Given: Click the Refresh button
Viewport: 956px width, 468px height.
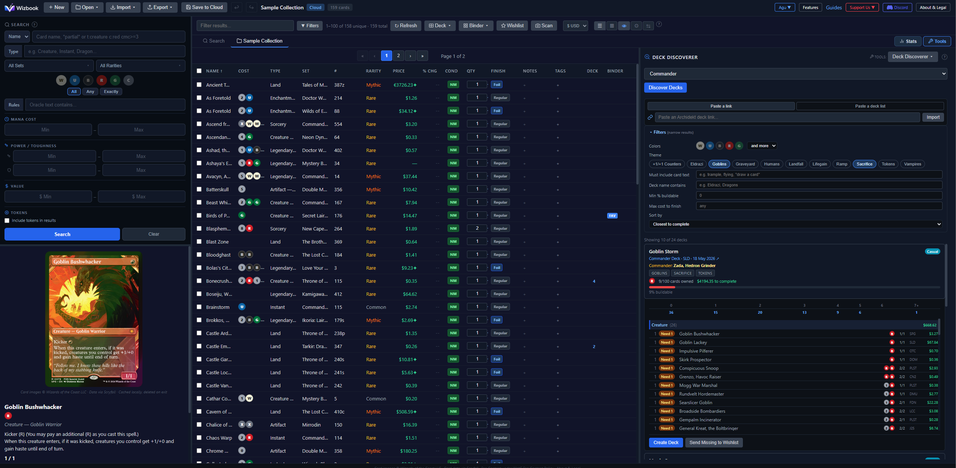Looking at the screenshot, I should pos(405,26).
